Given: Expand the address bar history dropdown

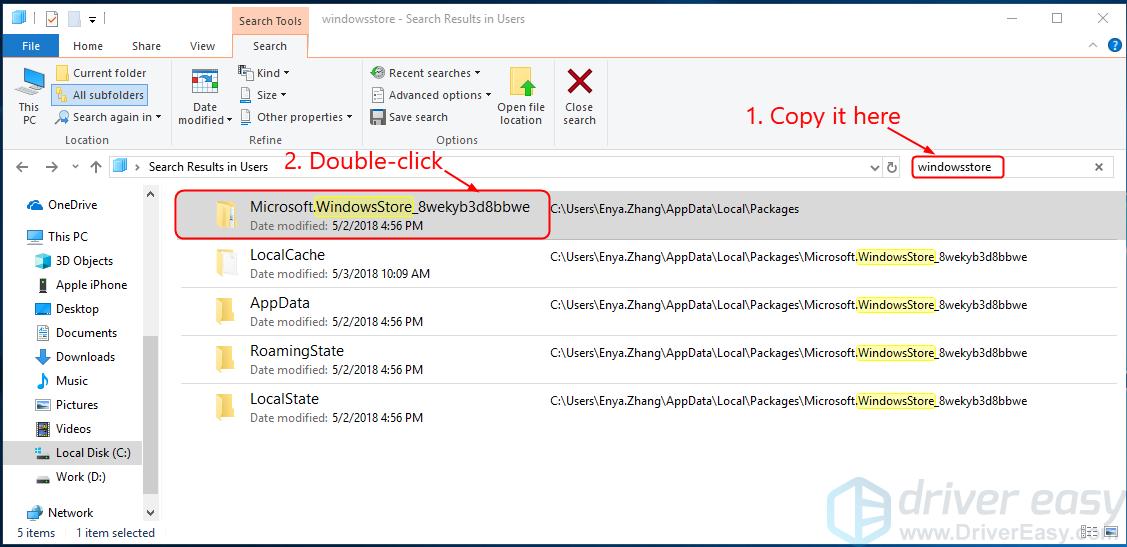Looking at the screenshot, I should tap(875, 167).
